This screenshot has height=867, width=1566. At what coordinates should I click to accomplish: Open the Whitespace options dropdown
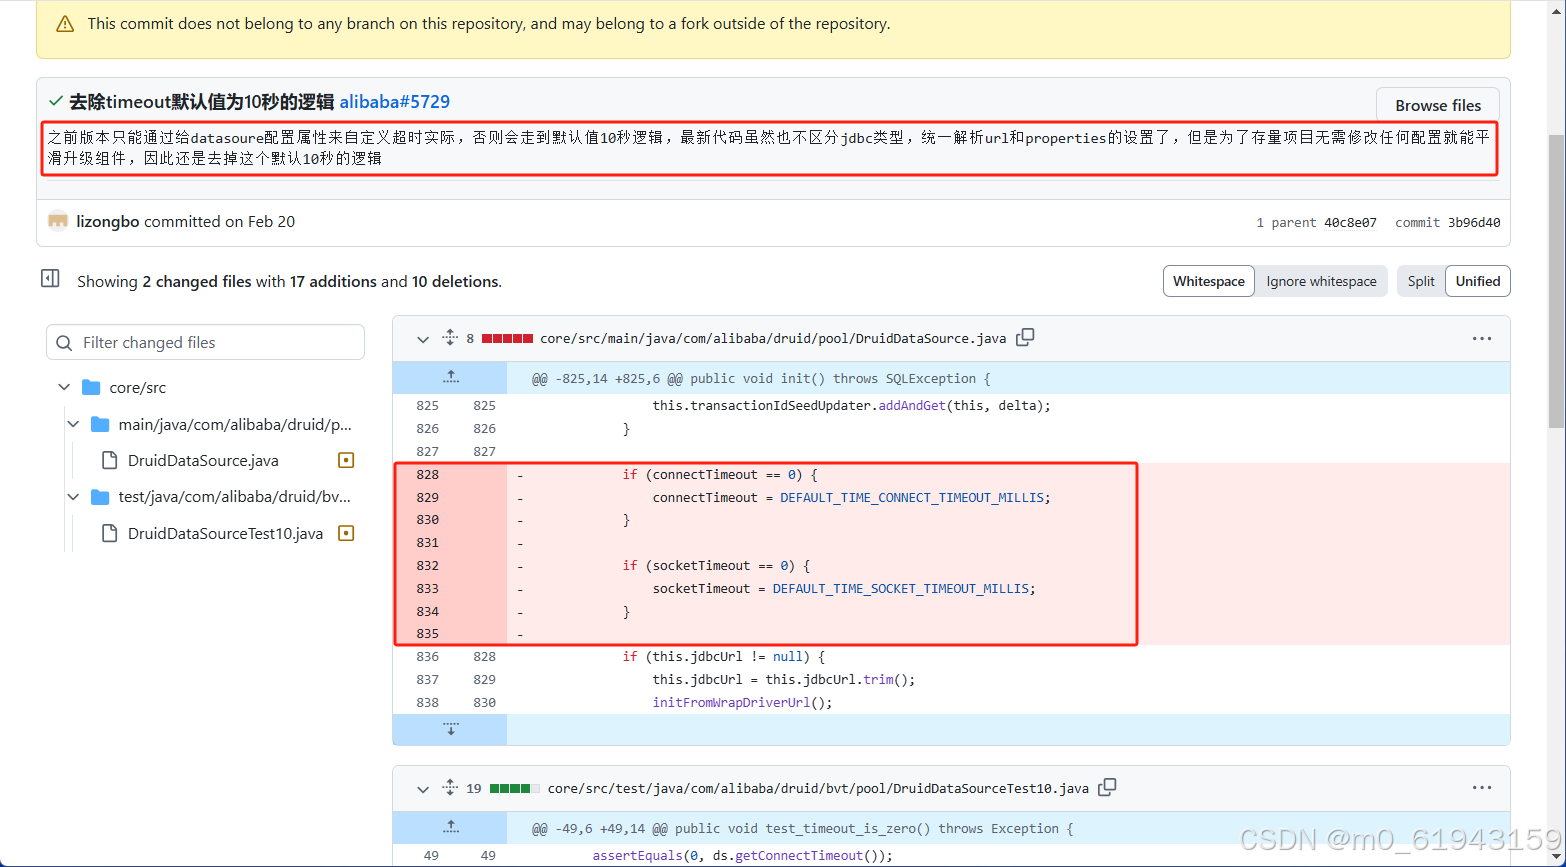click(x=1208, y=281)
